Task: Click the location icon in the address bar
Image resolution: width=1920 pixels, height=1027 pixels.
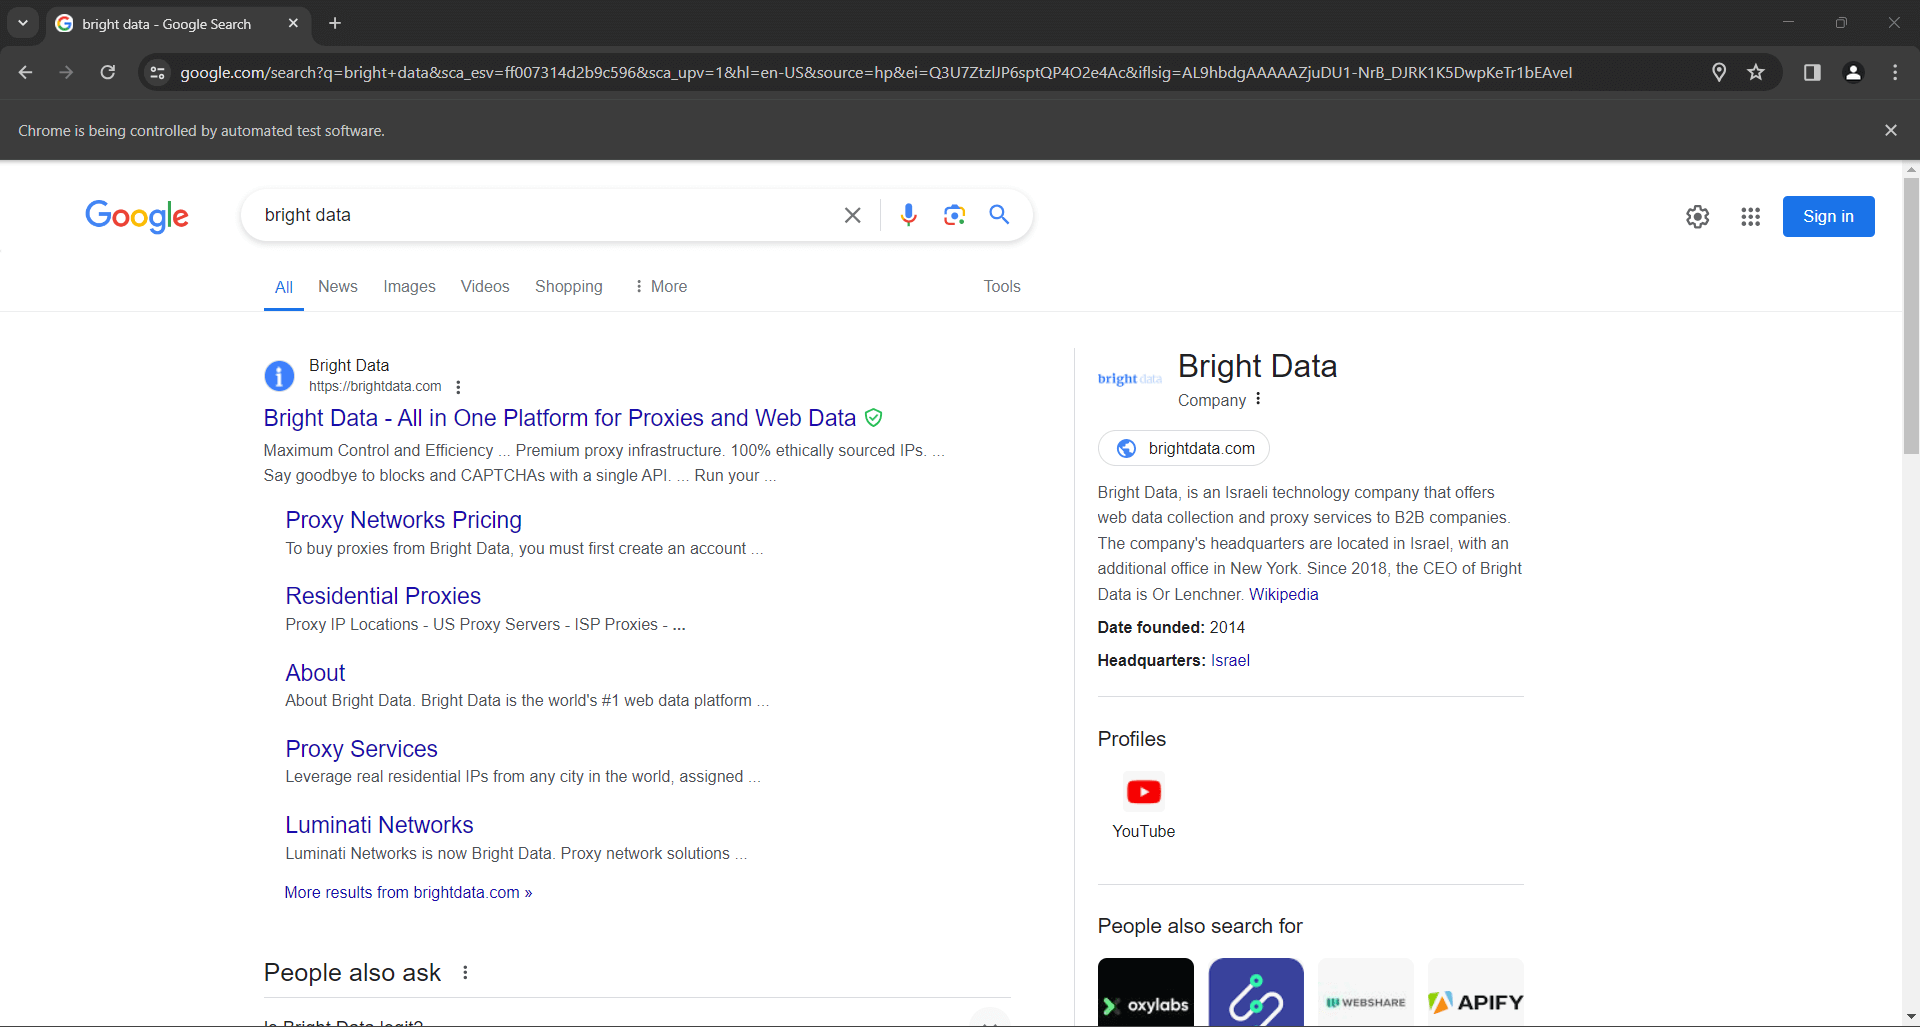Action: coord(1720,72)
